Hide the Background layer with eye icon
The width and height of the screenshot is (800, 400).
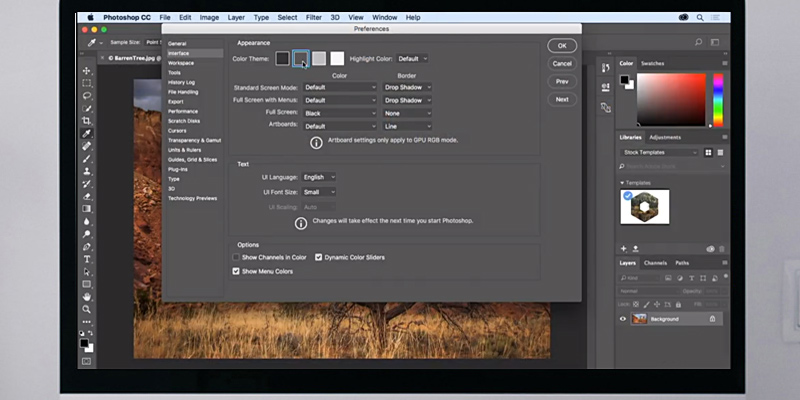(x=622, y=319)
